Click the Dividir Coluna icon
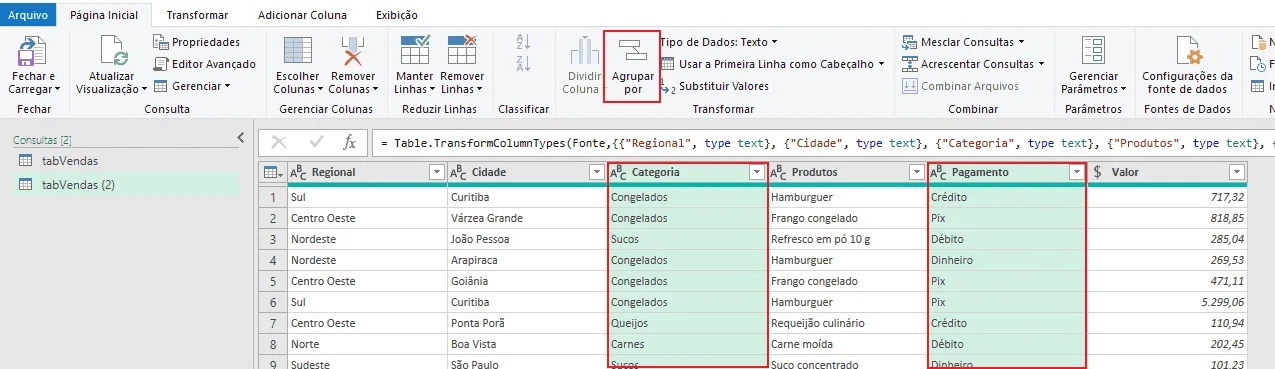Screen dimensions: 1275x369 584,50
